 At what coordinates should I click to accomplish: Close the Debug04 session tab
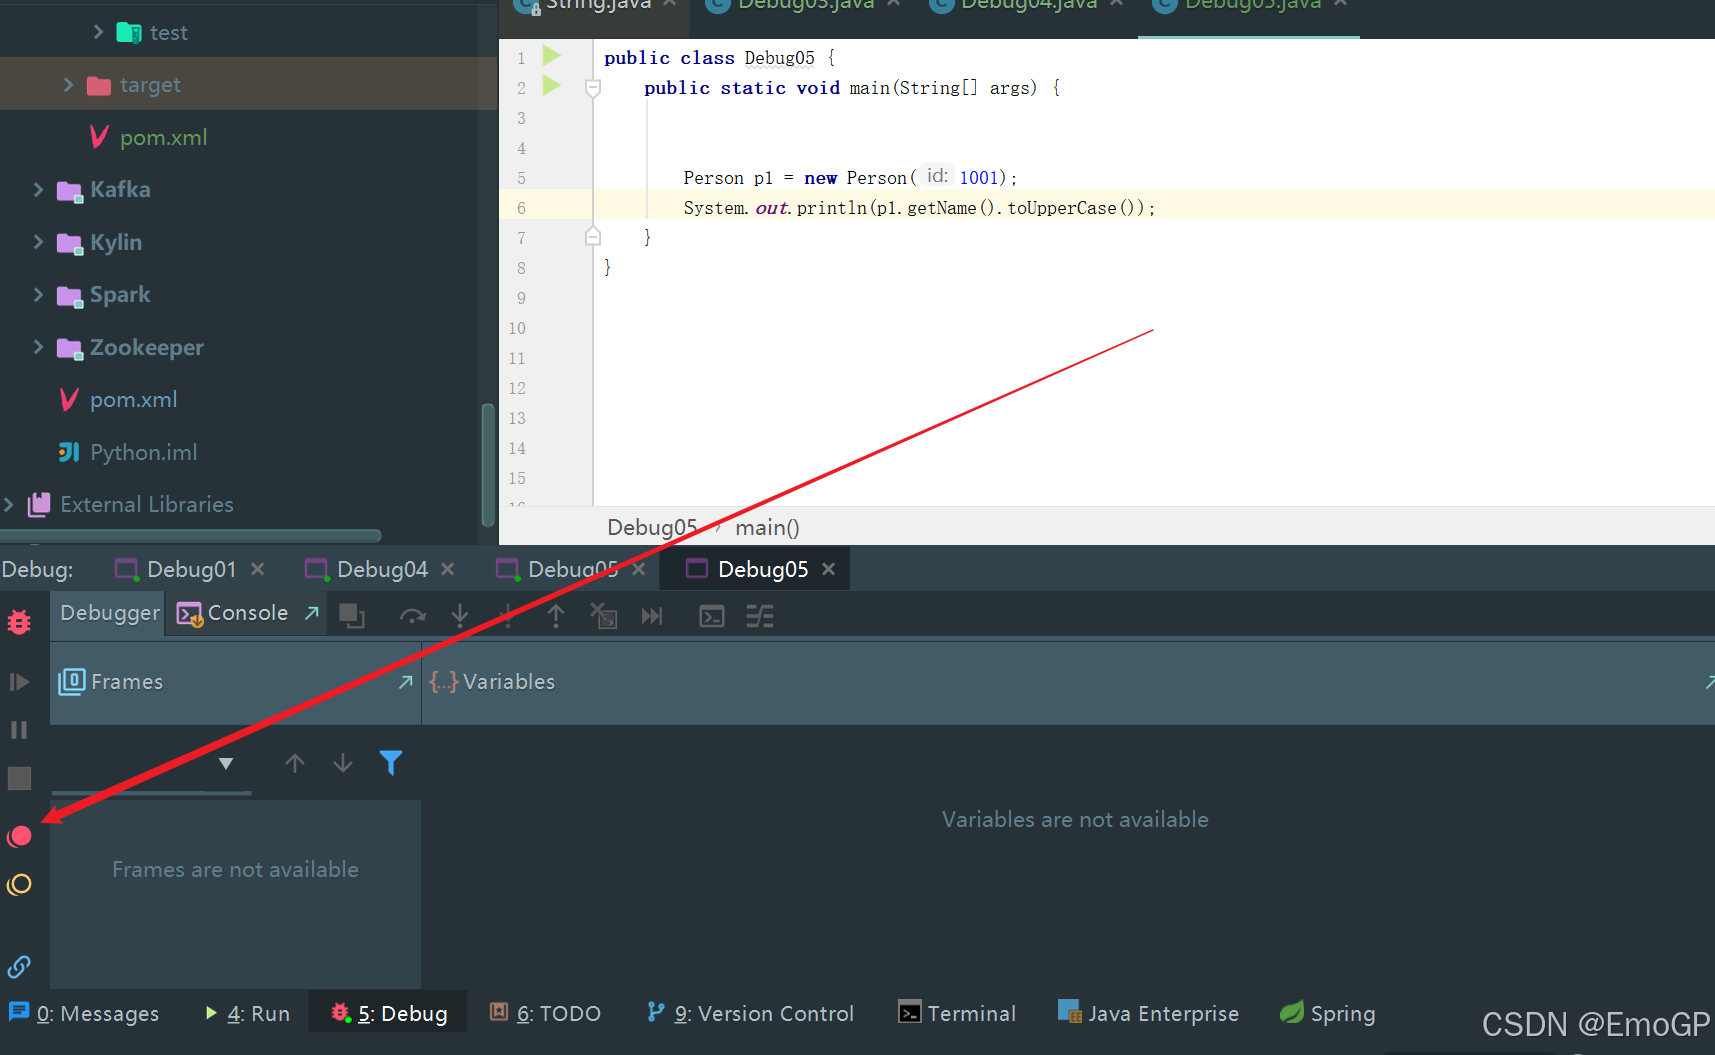click(448, 569)
